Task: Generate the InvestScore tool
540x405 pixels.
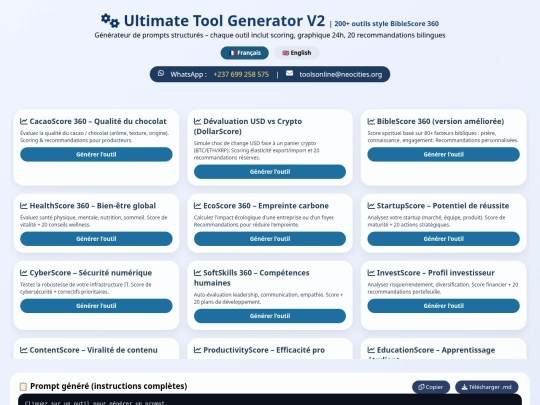Action: tap(444, 306)
